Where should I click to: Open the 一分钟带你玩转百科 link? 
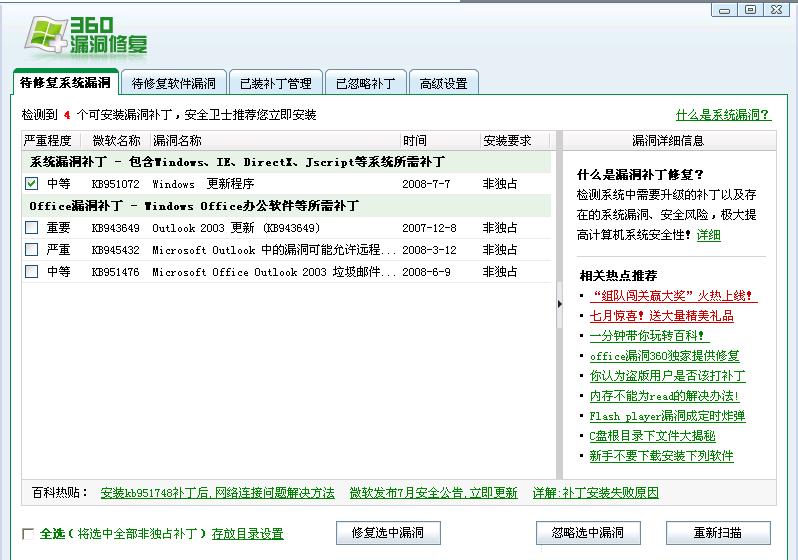649,335
